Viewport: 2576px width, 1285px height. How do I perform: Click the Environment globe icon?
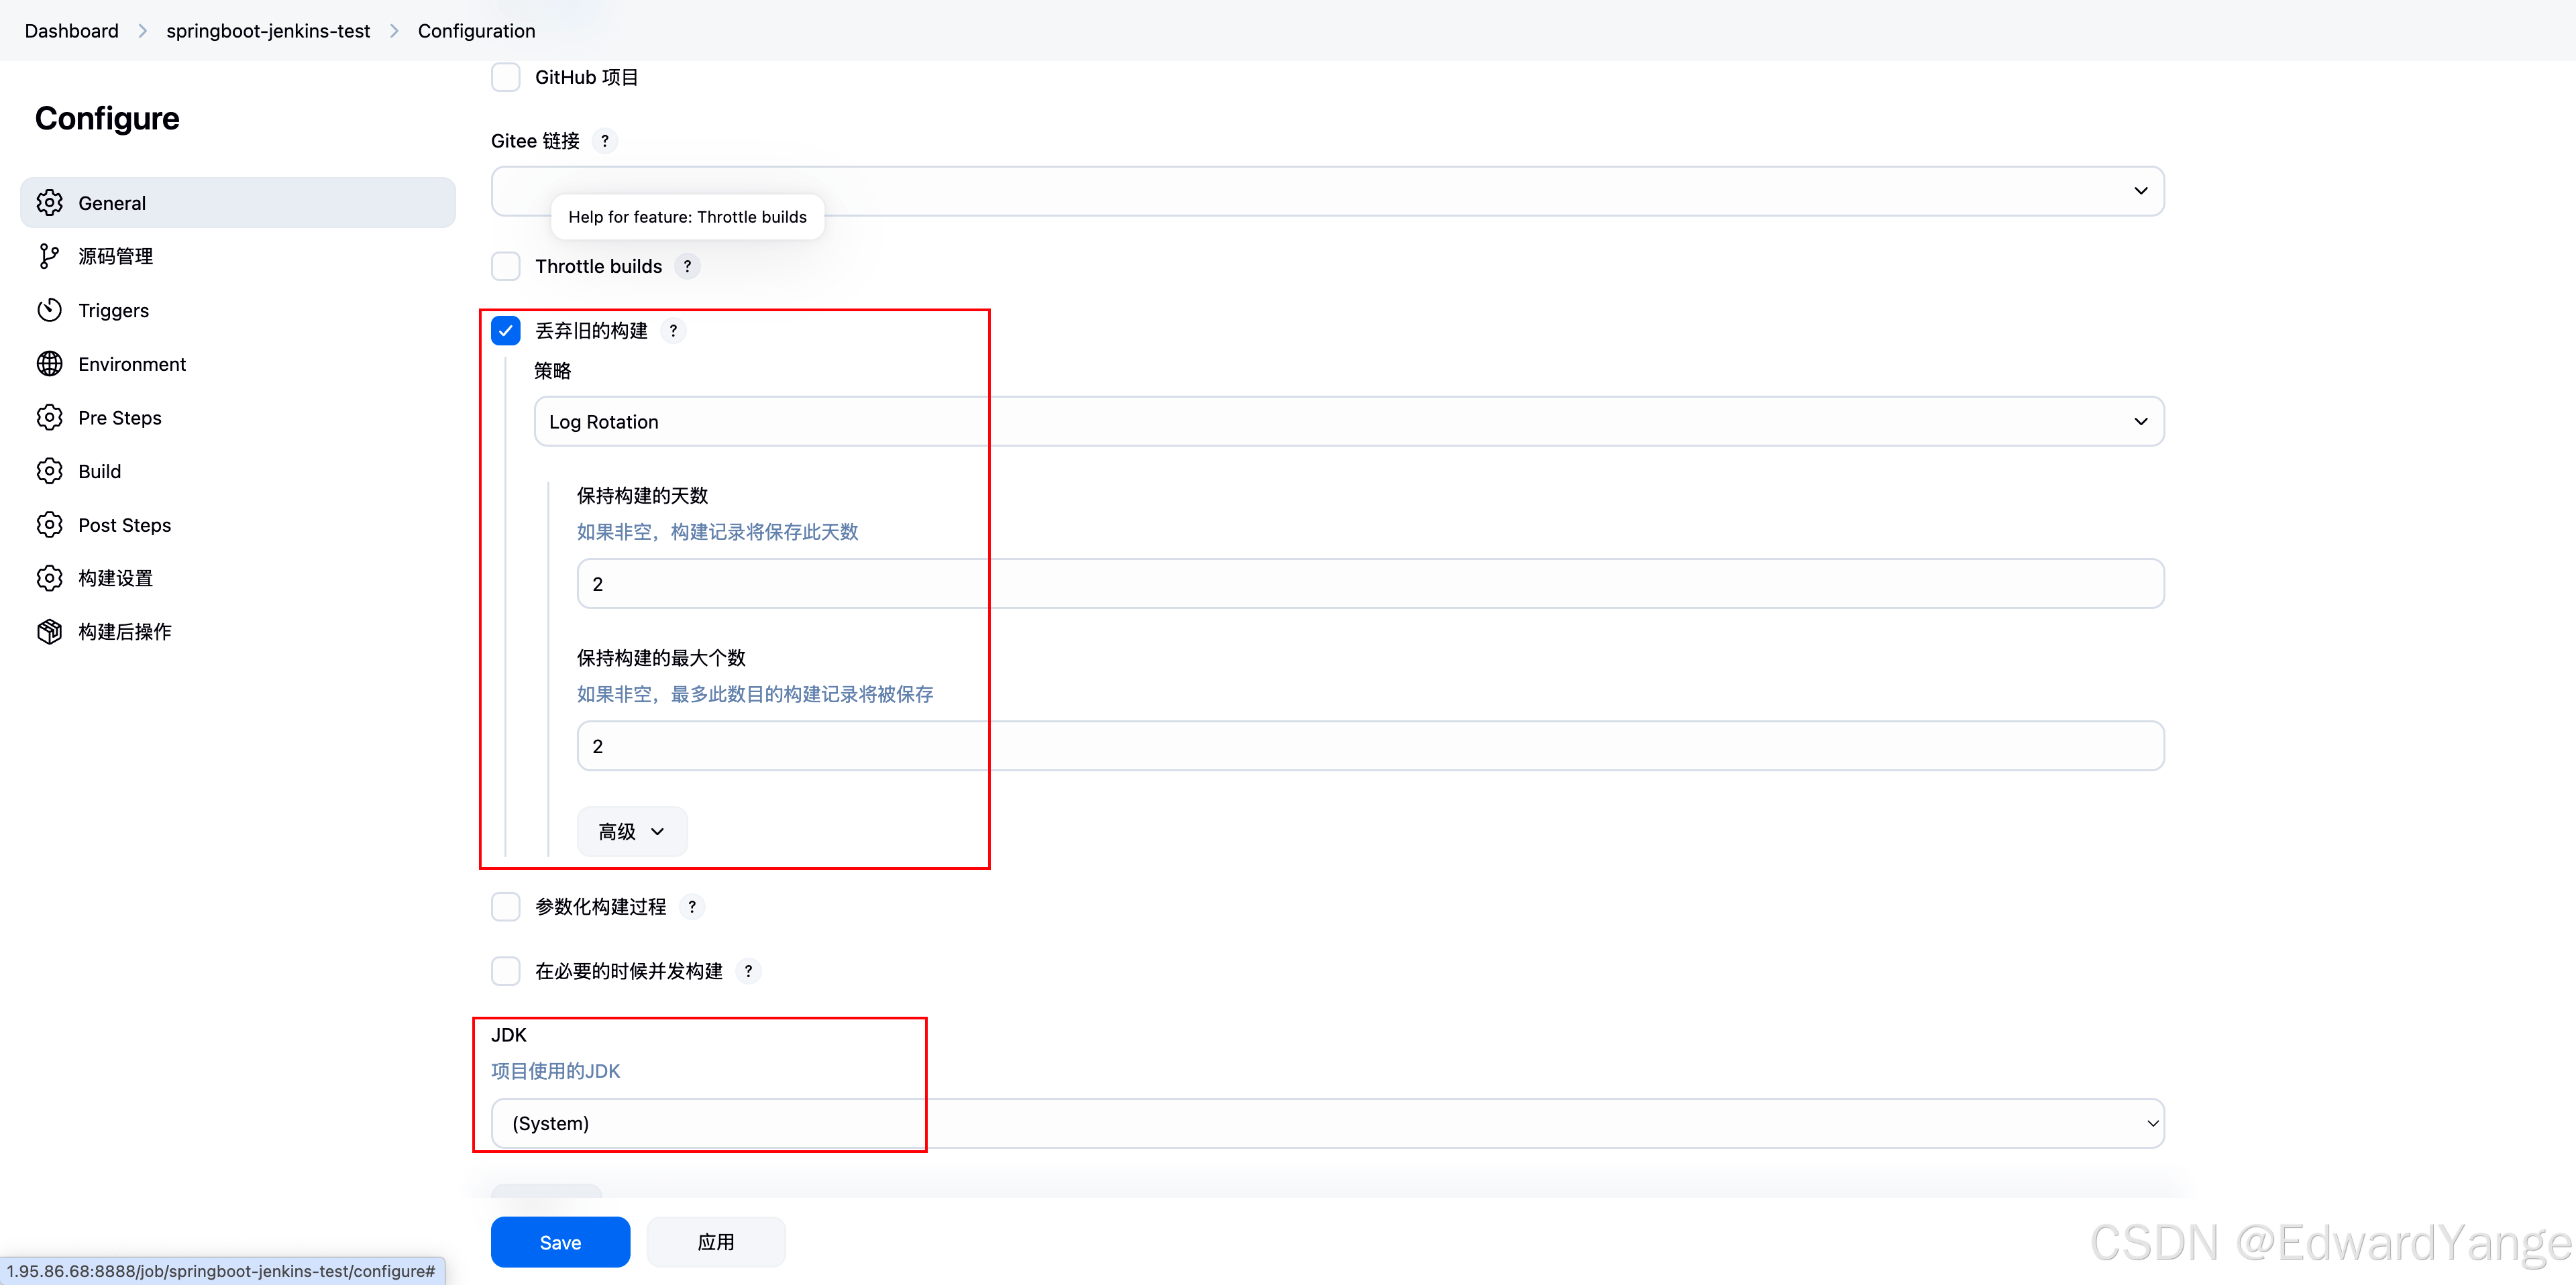[49, 364]
